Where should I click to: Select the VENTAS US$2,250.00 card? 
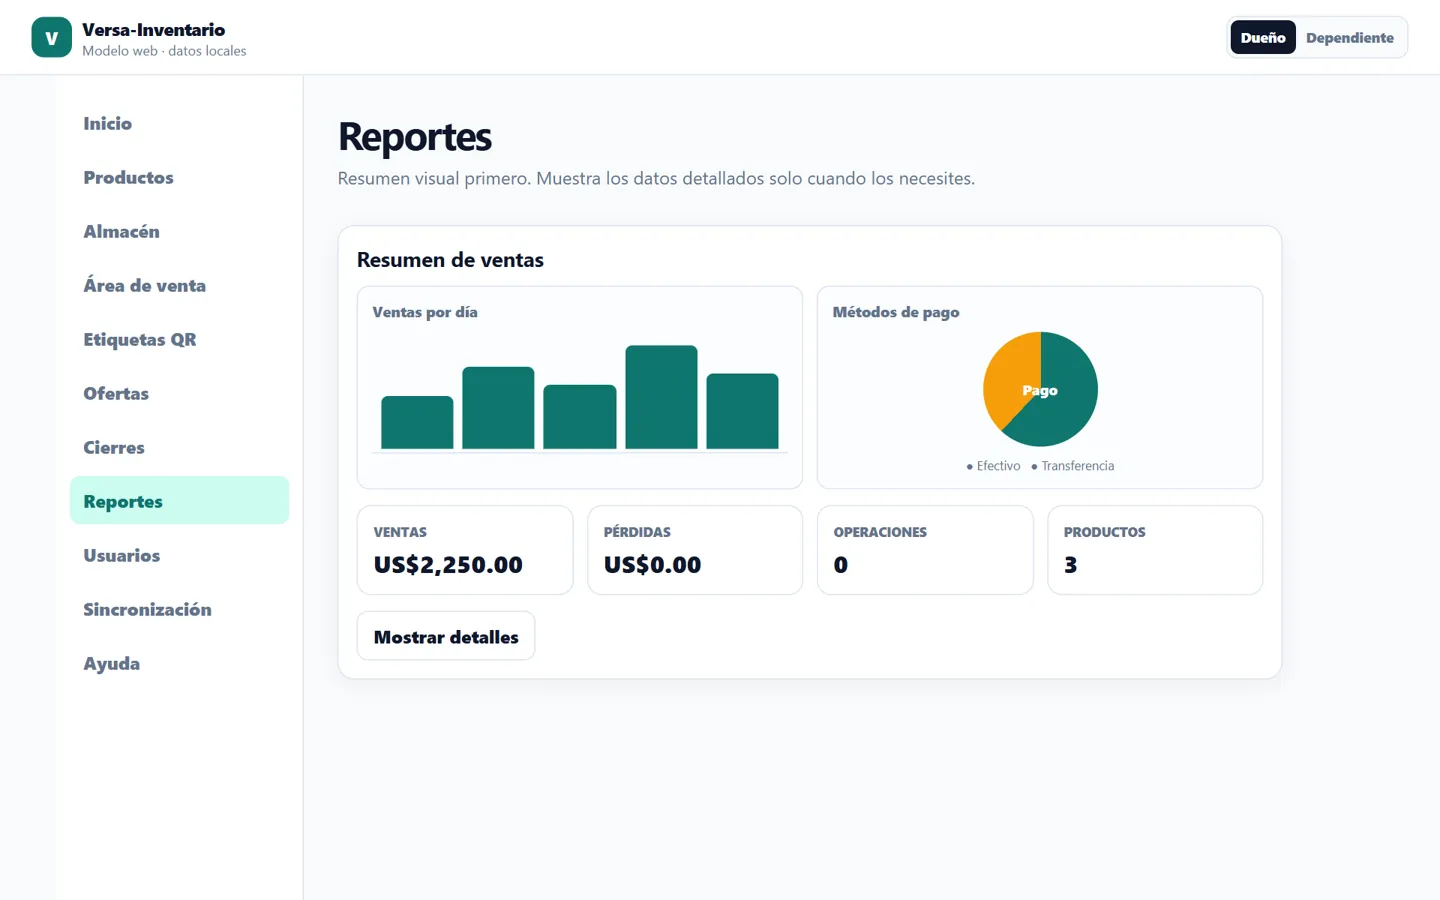point(465,550)
